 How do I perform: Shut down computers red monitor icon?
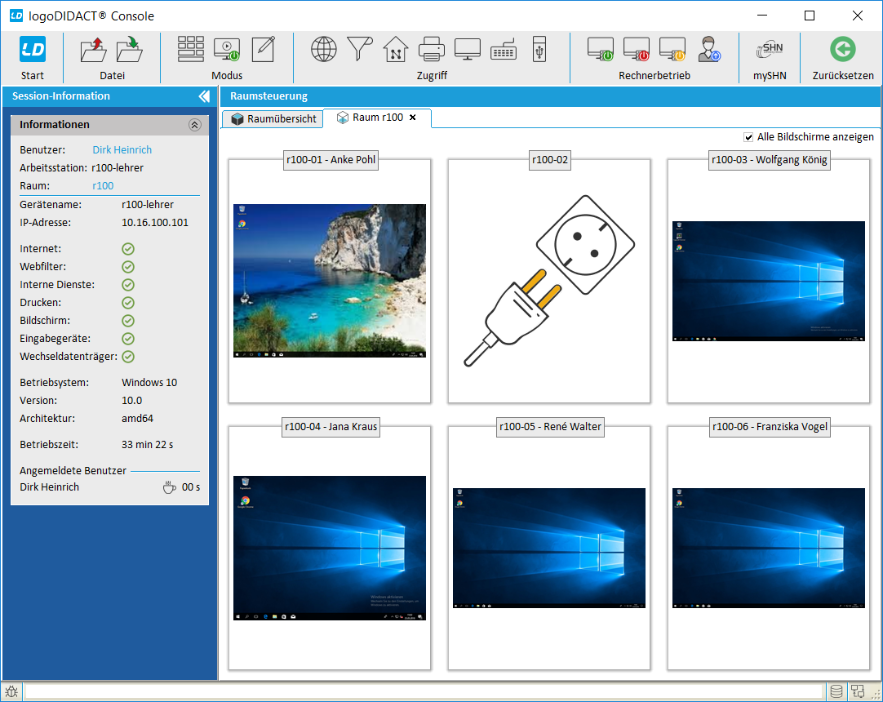click(637, 49)
